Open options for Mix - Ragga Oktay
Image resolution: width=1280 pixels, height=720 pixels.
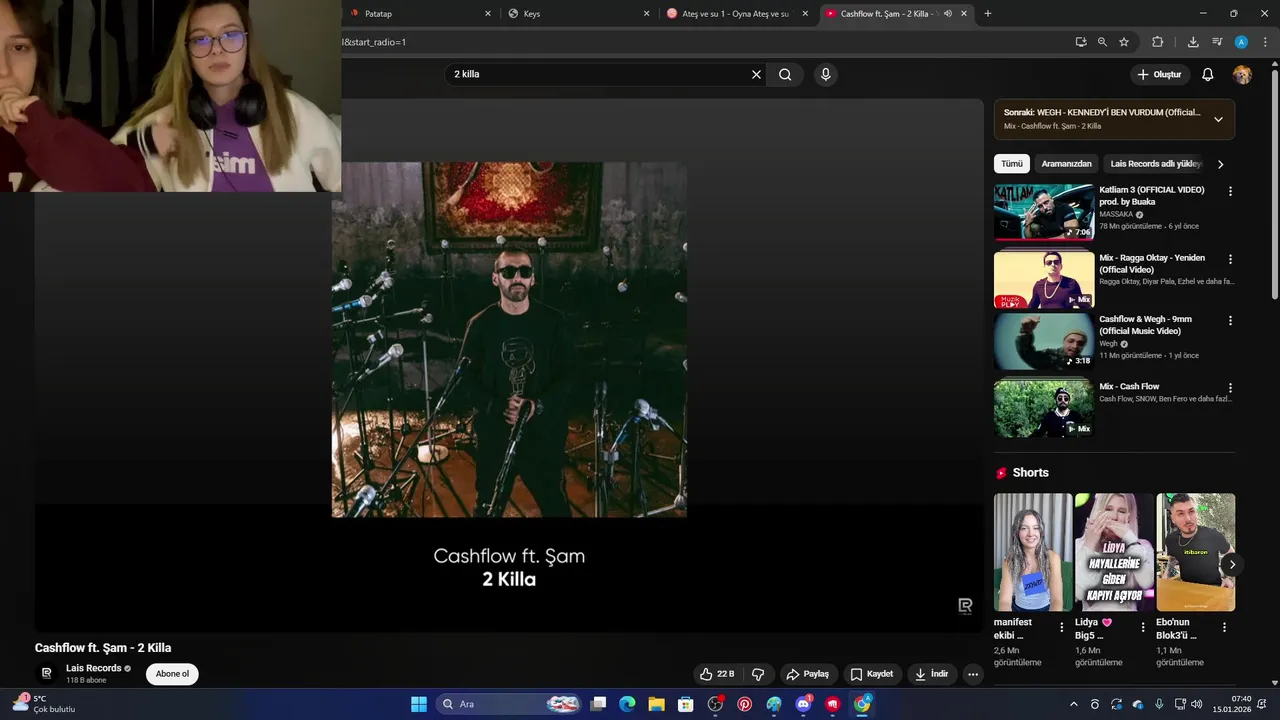(1230, 259)
